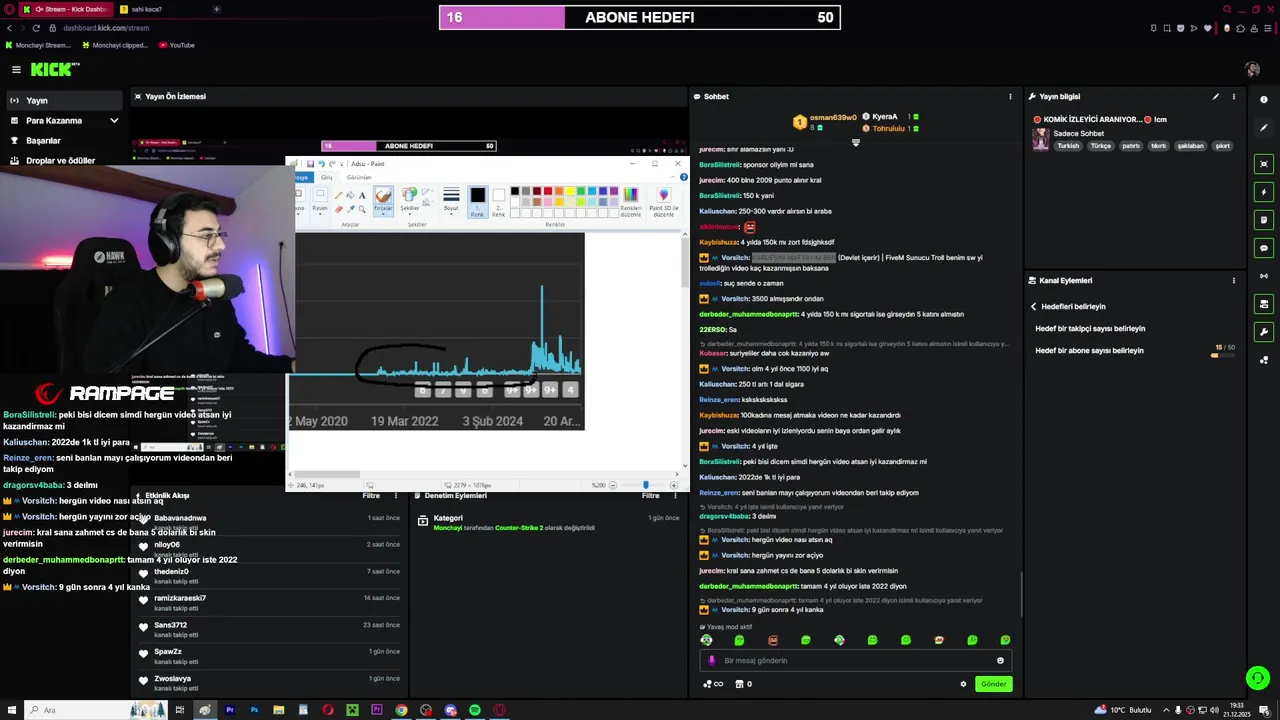Viewport: 1280px width, 720px height.
Task: Toggle lightning activity feed icon in sidebar
Action: coord(1264,192)
